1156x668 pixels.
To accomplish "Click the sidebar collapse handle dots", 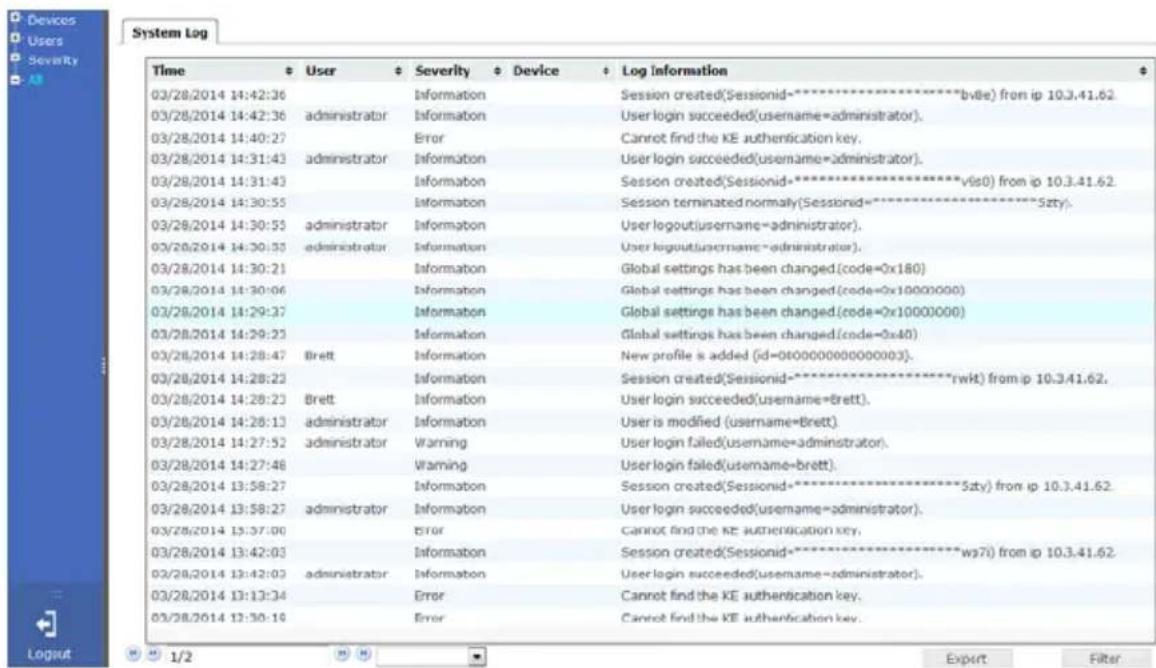I will click(x=103, y=366).
